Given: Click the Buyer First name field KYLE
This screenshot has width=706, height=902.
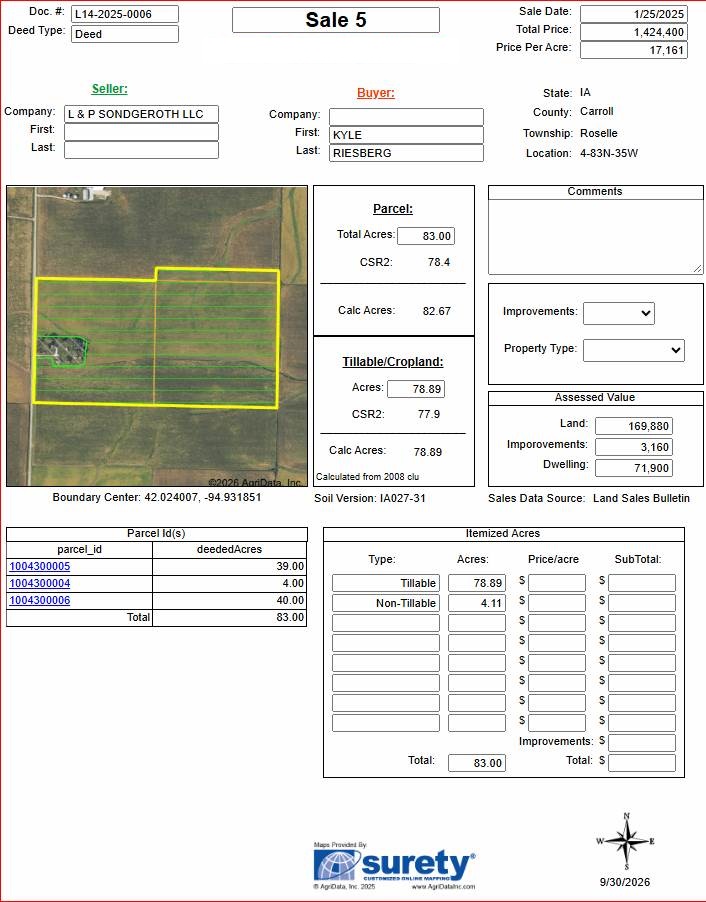Looking at the screenshot, I should coord(406,135).
